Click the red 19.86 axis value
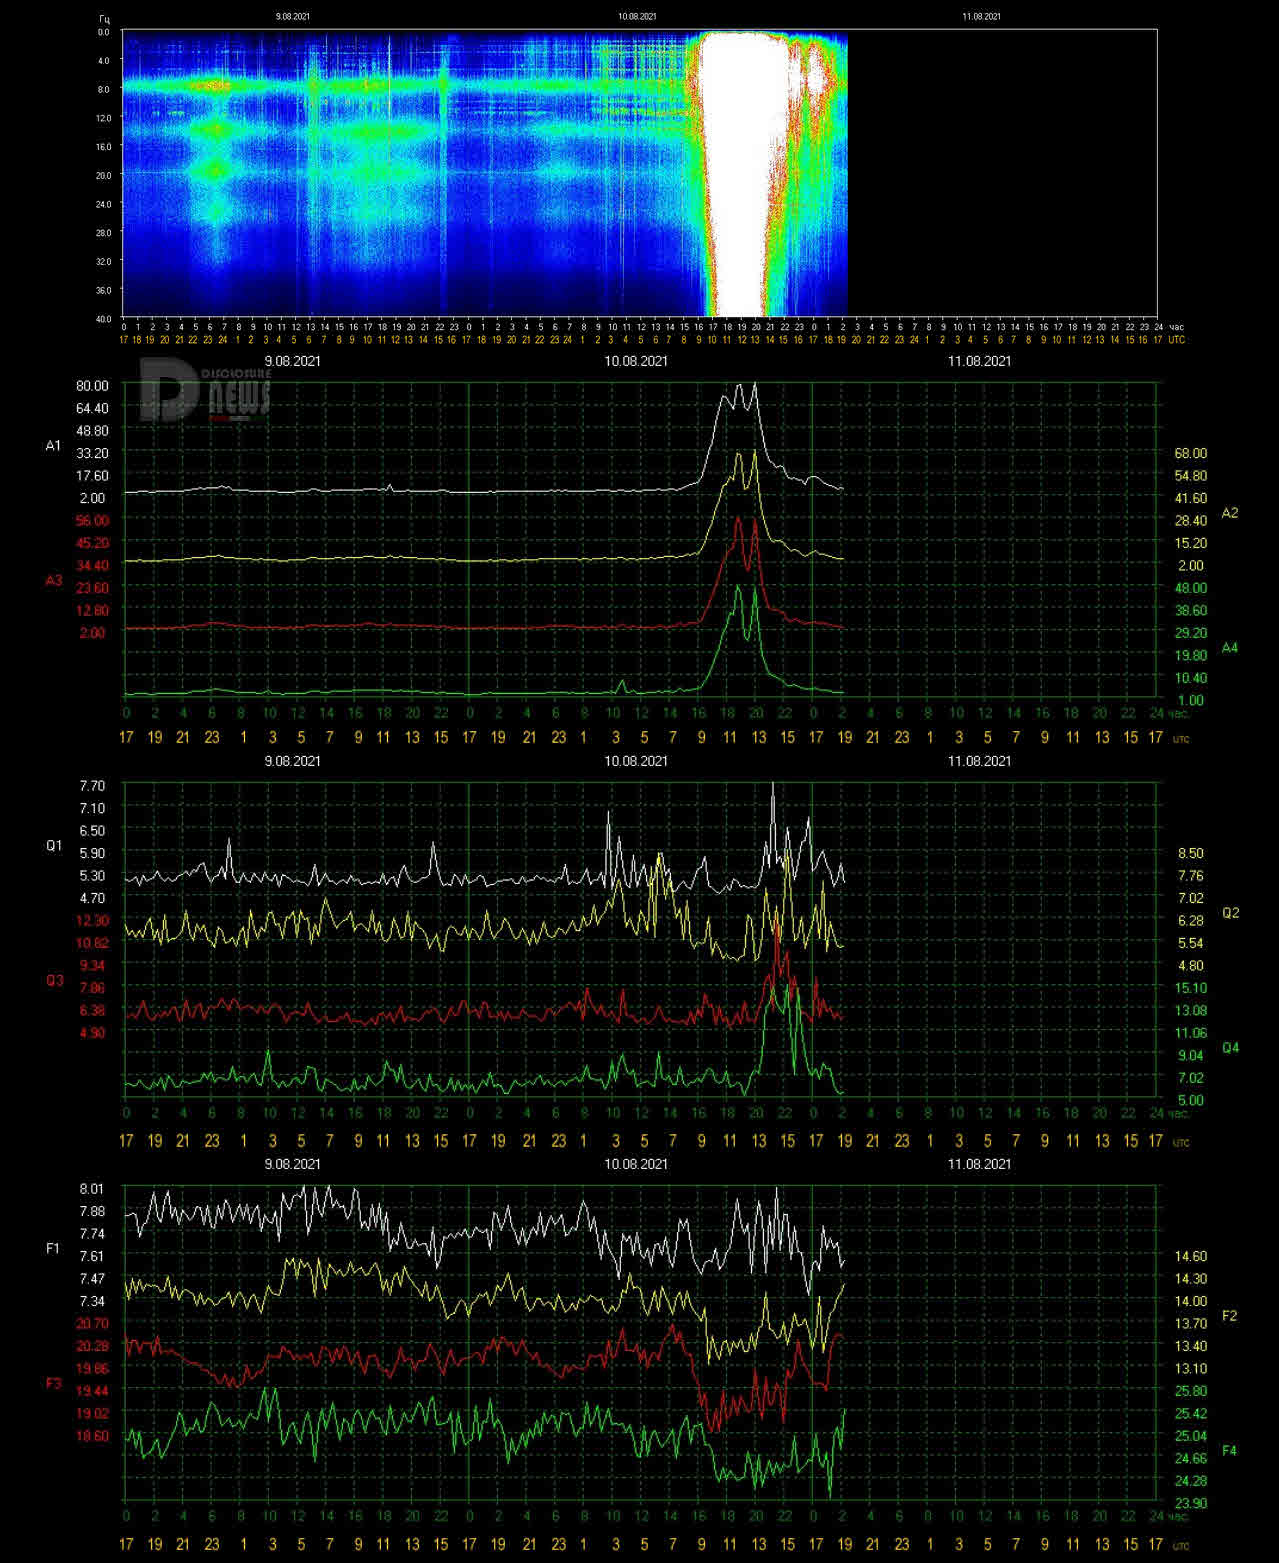Image resolution: width=1279 pixels, height=1563 pixels. tap(92, 1368)
